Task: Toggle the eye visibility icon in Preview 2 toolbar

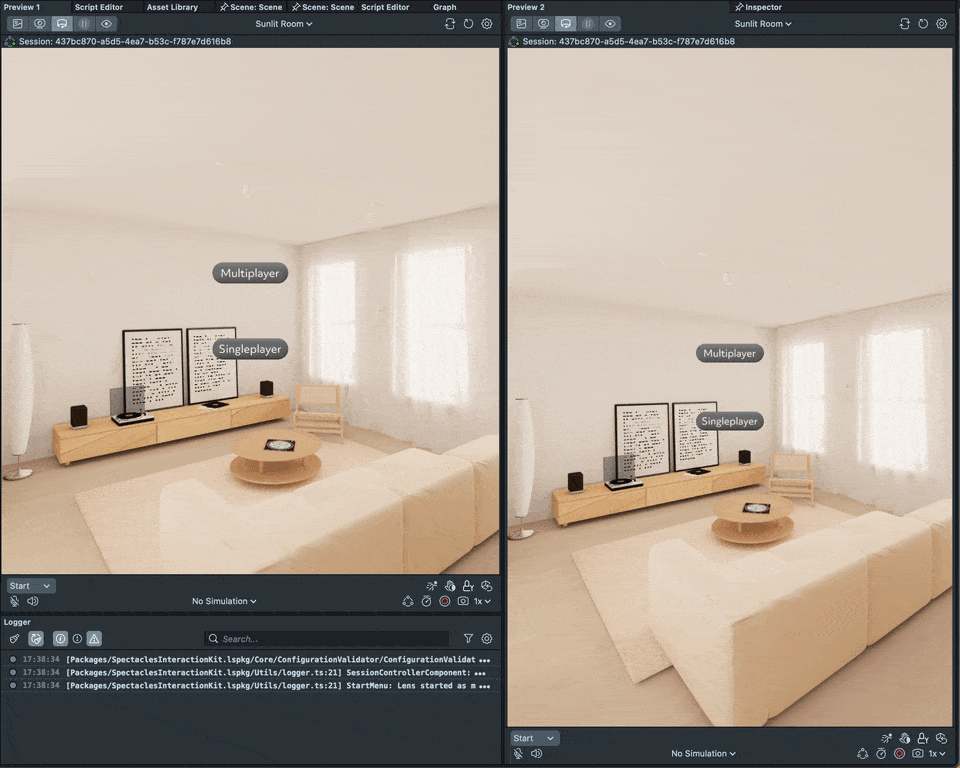Action: coord(610,23)
